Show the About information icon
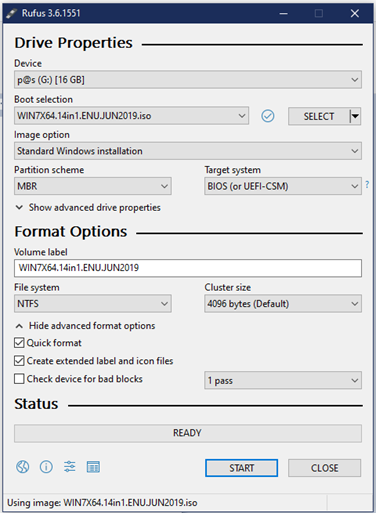Image resolution: width=376 pixels, height=513 pixels. tap(46, 467)
